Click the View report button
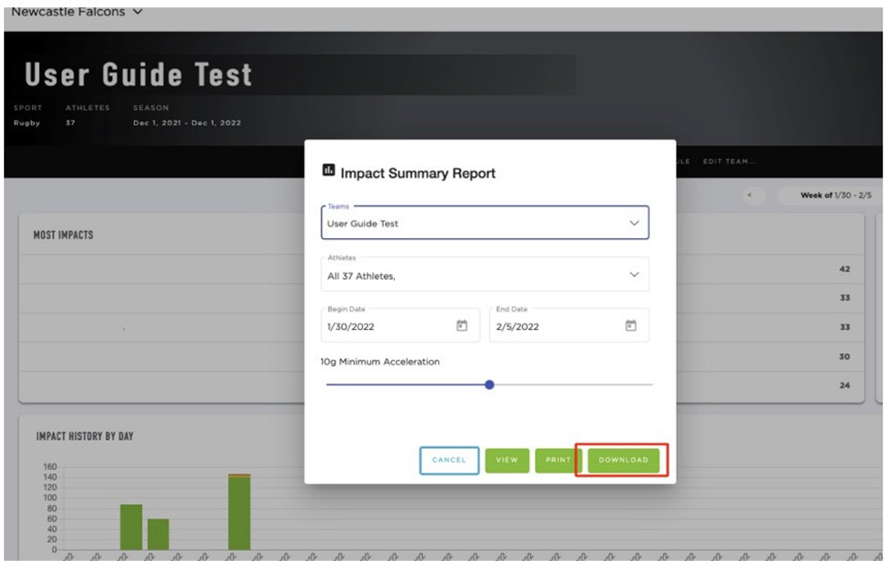Image resolution: width=891 pixels, height=561 pixels. pyautogui.click(x=507, y=460)
